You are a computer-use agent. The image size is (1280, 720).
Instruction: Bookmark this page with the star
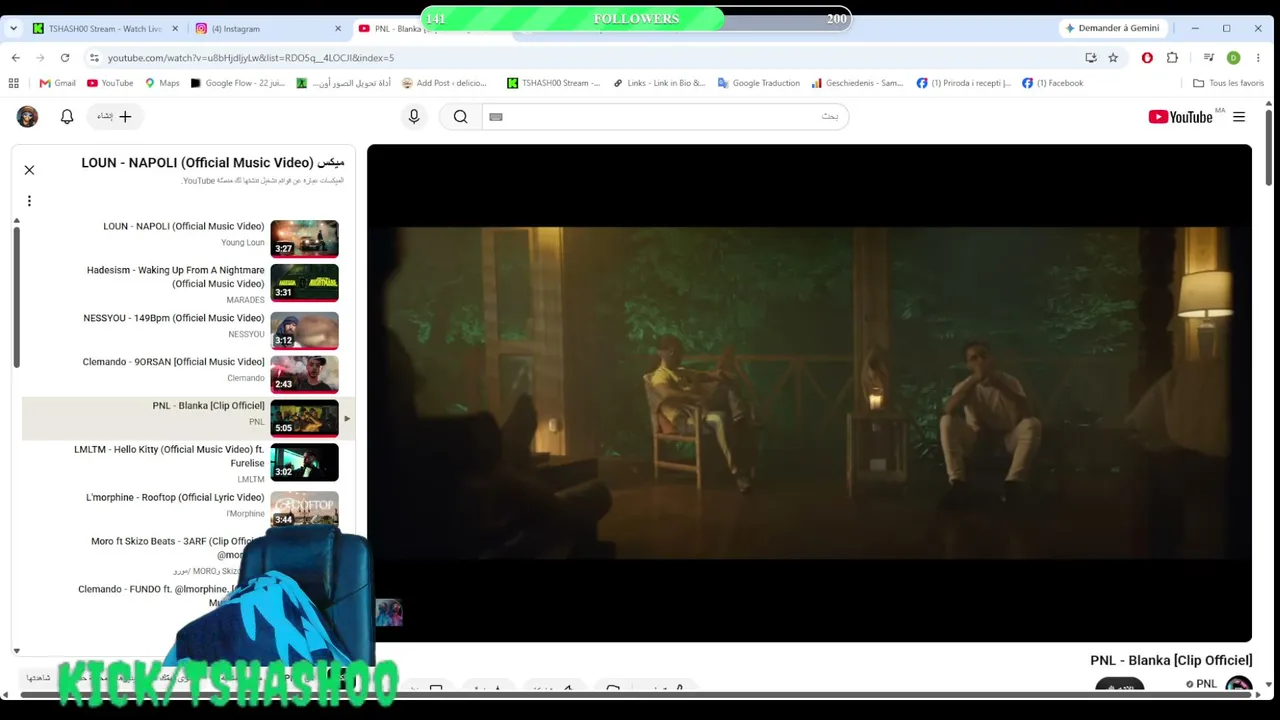tap(1113, 58)
